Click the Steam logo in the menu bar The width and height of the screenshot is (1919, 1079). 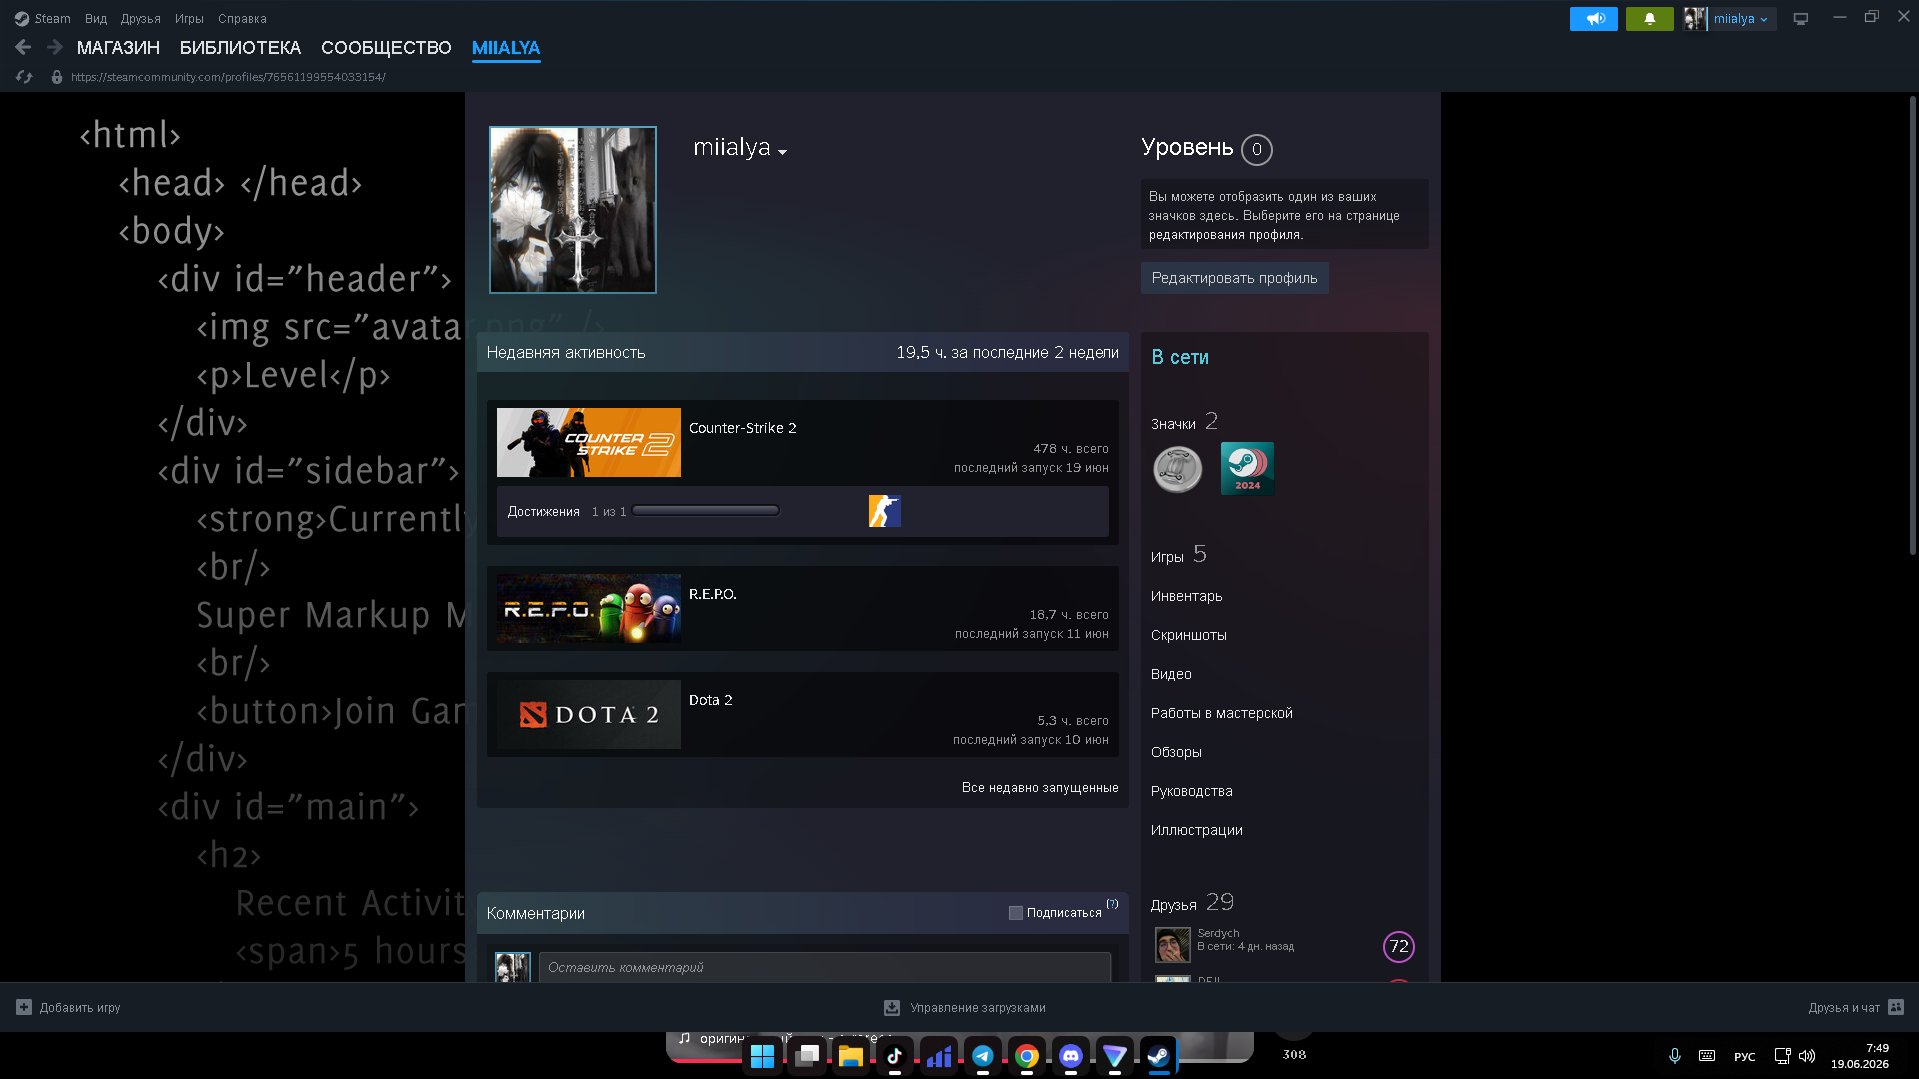[21, 19]
